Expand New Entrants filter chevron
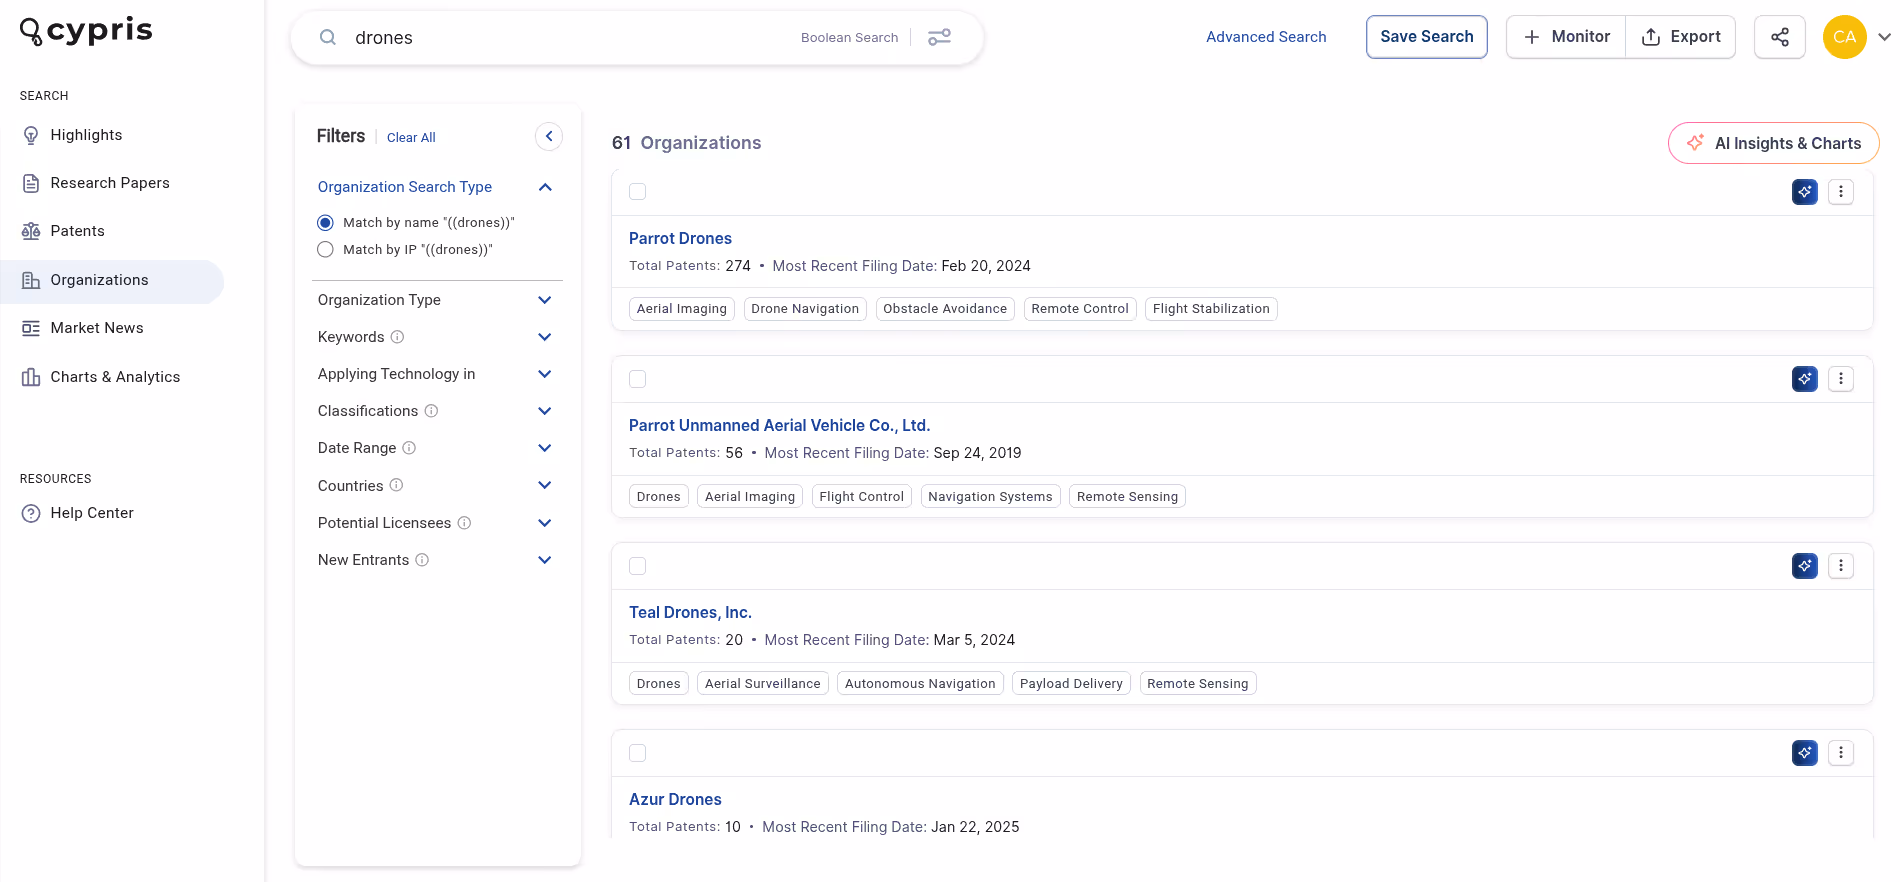Image resolution: width=1900 pixels, height=882 pixels. click(x=545, y=560)
